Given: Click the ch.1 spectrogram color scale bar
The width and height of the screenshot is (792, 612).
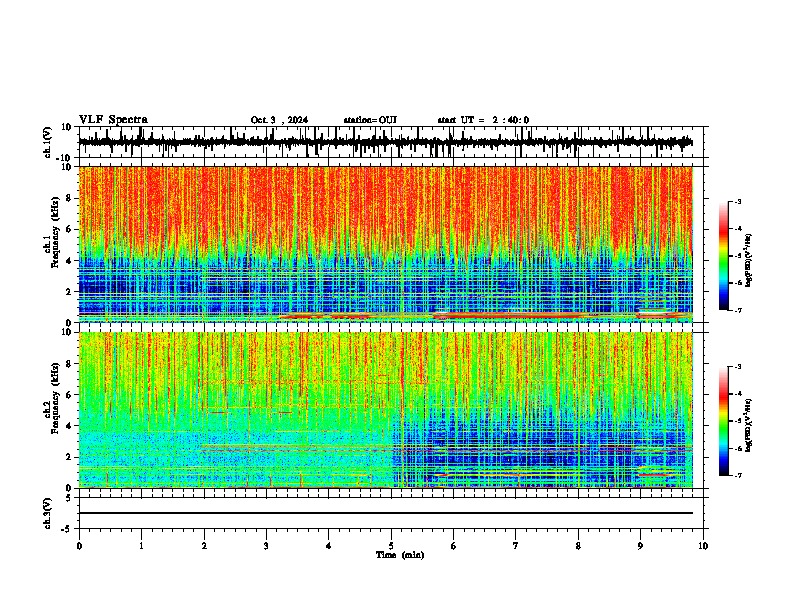Looking at the screenshot, I should point(724,256).
